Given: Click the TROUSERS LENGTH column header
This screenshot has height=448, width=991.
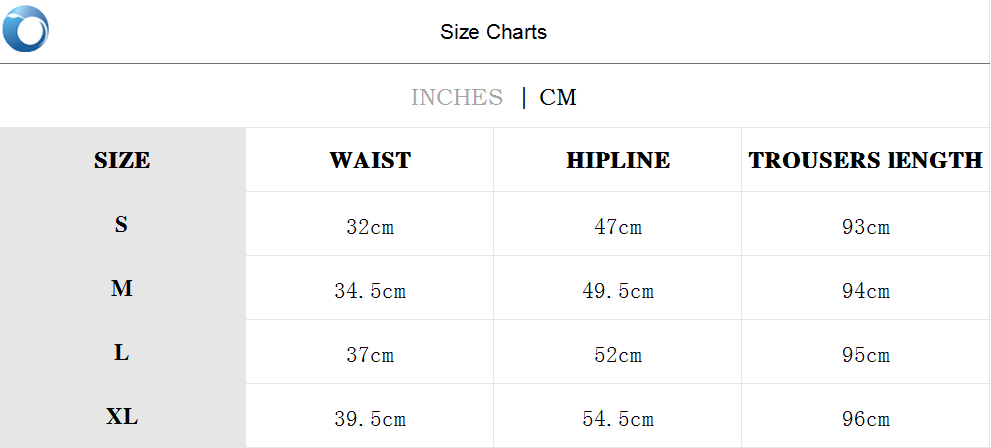Looking at the screenshot, I should pyautogui.click(x=865, y=160).
